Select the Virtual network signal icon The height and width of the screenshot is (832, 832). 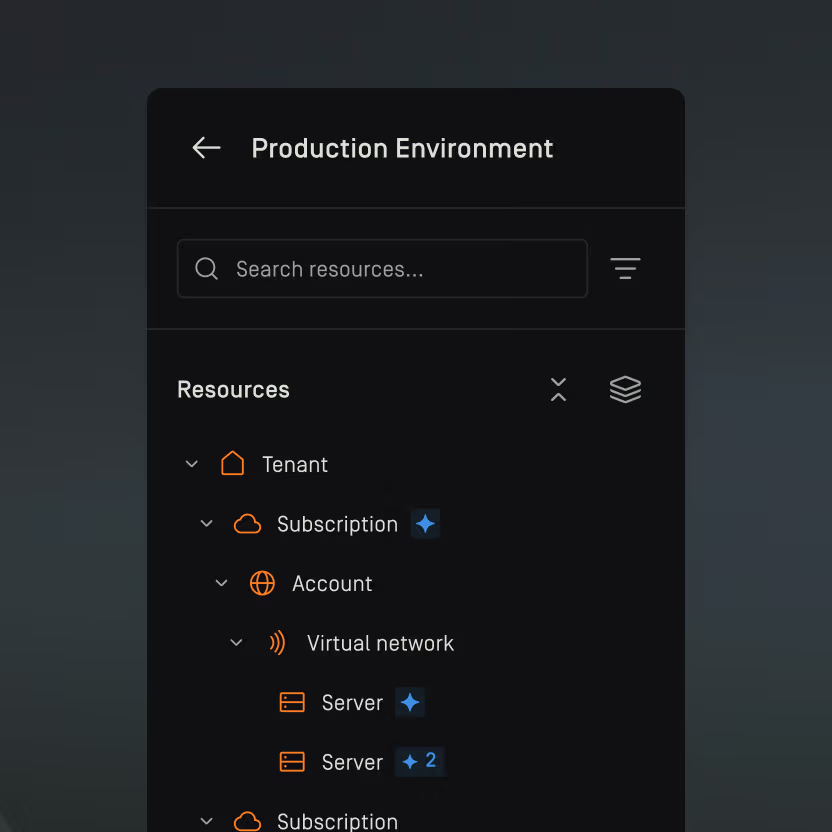(277, 643)
